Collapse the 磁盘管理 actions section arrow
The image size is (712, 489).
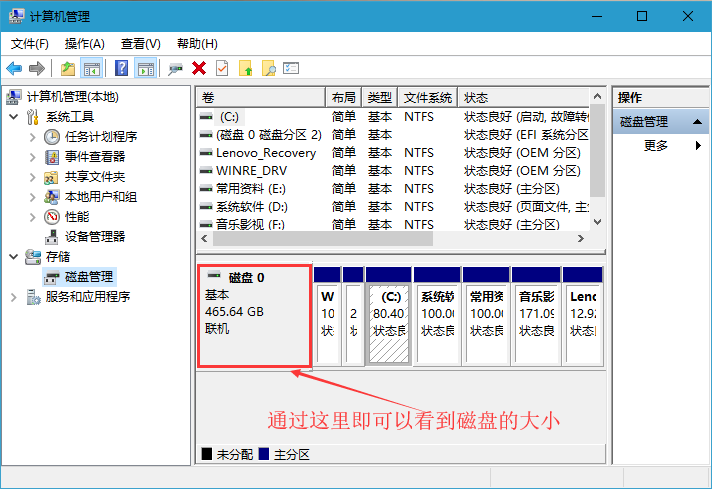(x=697, y=122)
